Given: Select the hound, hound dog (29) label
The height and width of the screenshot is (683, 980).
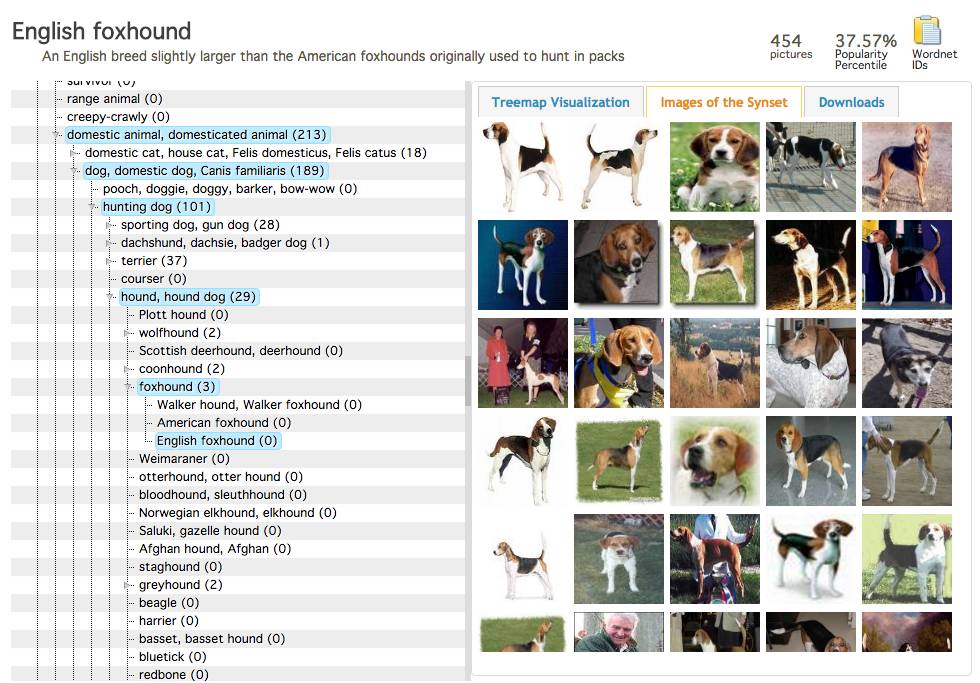Looking at the screenshot, I should click(x=189, y=297).
